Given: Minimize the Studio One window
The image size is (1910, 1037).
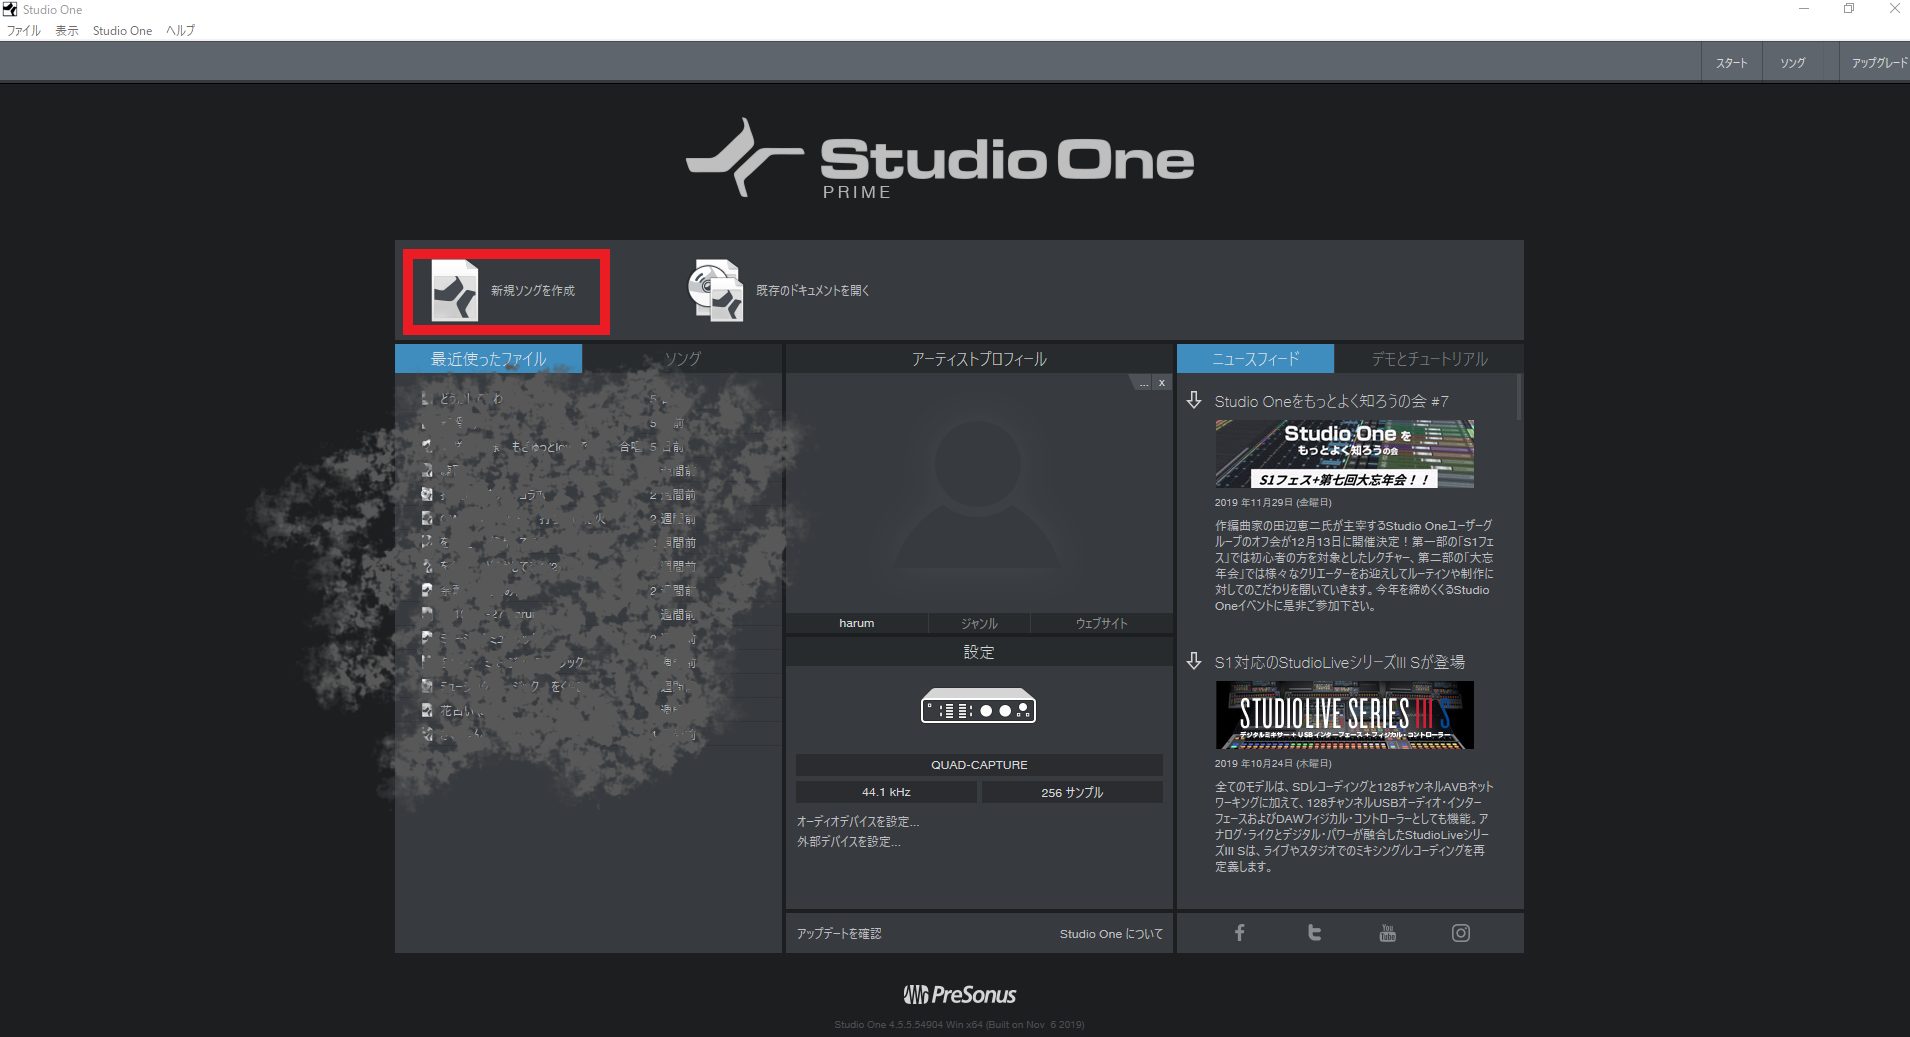Looking at the screenshot, I should tap(1804, 9).
